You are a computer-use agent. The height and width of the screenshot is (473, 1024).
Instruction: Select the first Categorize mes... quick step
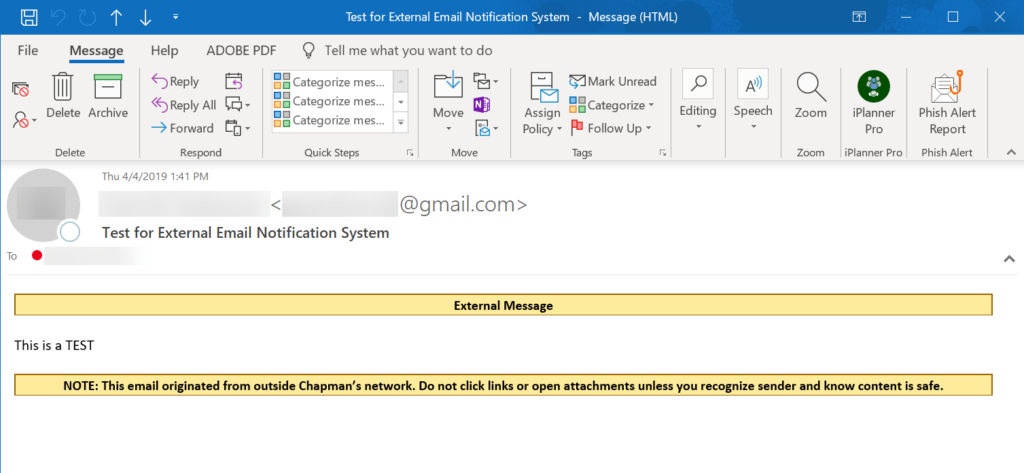332,82
